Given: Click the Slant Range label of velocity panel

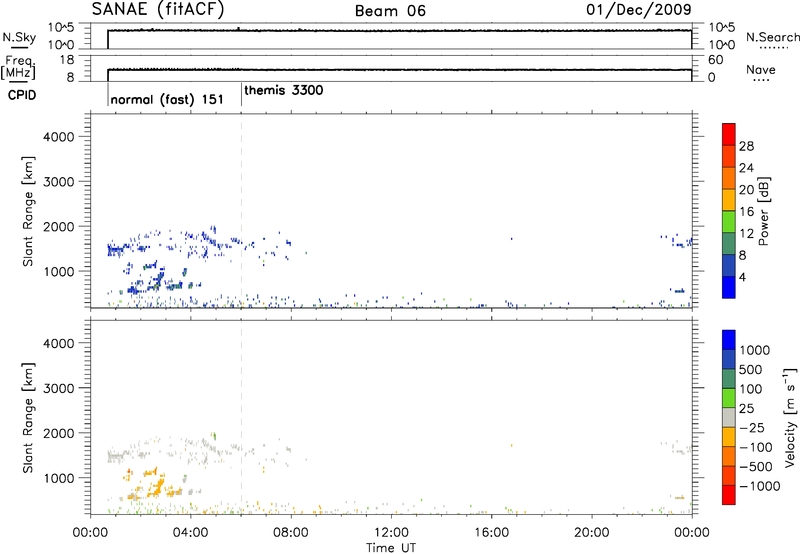Looking at the screenshot, I should [28, 417].
